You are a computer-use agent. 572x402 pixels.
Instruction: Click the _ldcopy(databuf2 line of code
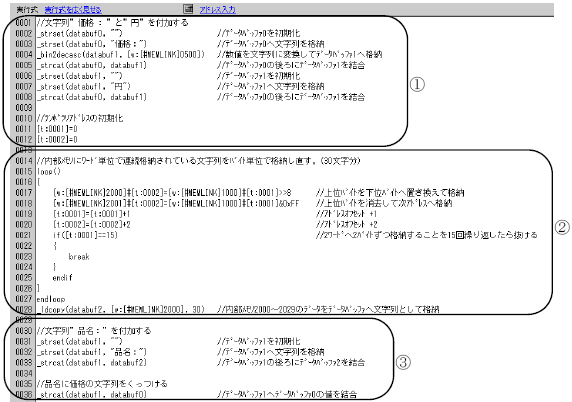point(121,310)
